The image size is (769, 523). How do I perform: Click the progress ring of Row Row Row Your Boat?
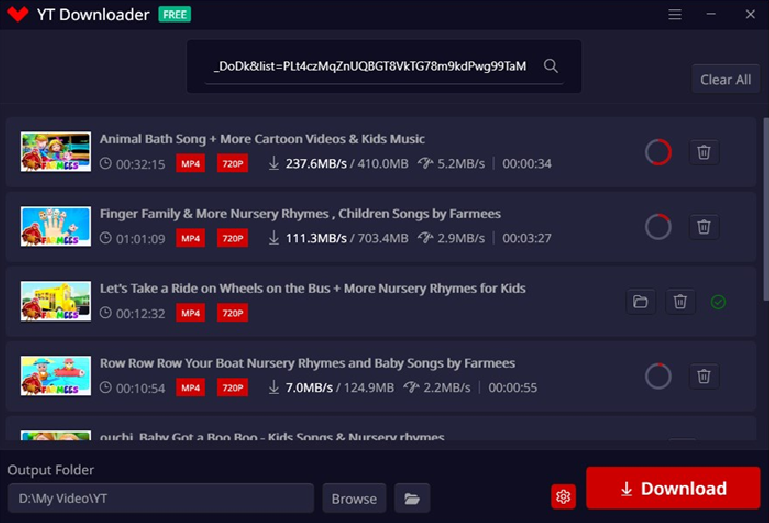[x=658, y=376]
